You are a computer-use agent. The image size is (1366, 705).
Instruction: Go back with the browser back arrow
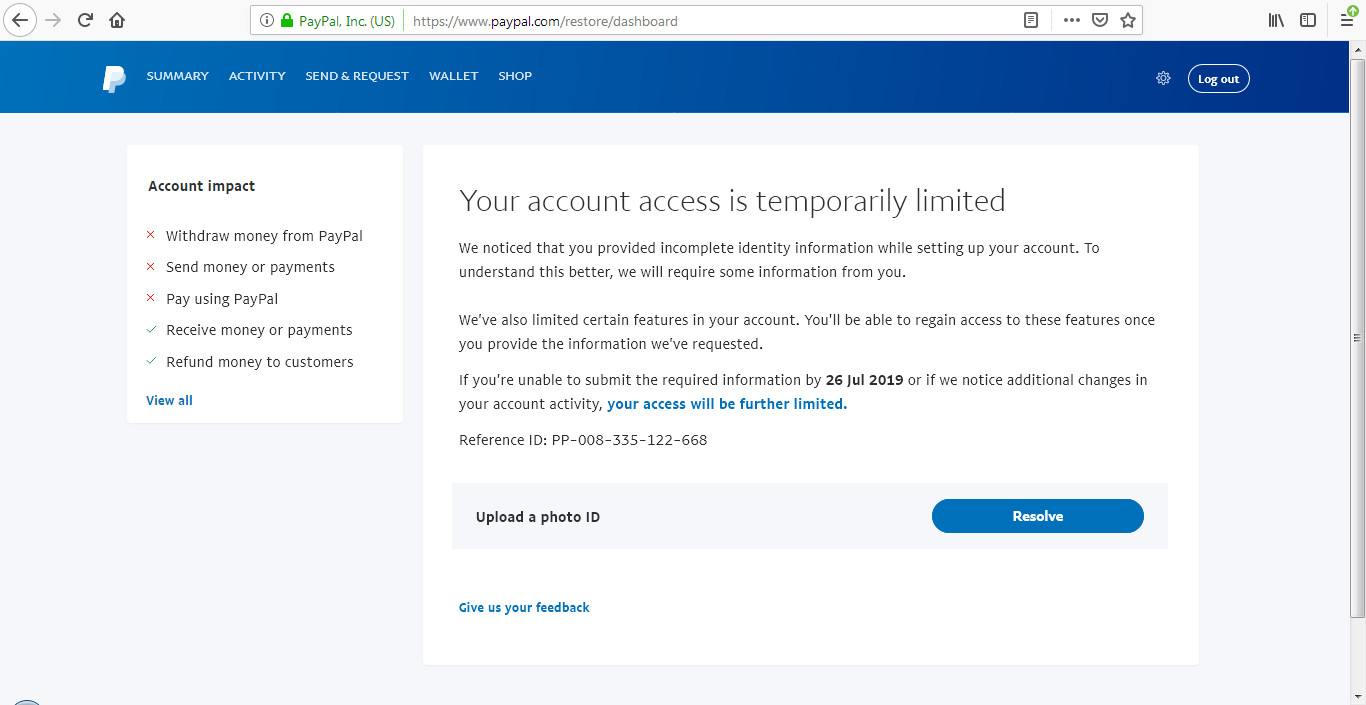(19, 20)
